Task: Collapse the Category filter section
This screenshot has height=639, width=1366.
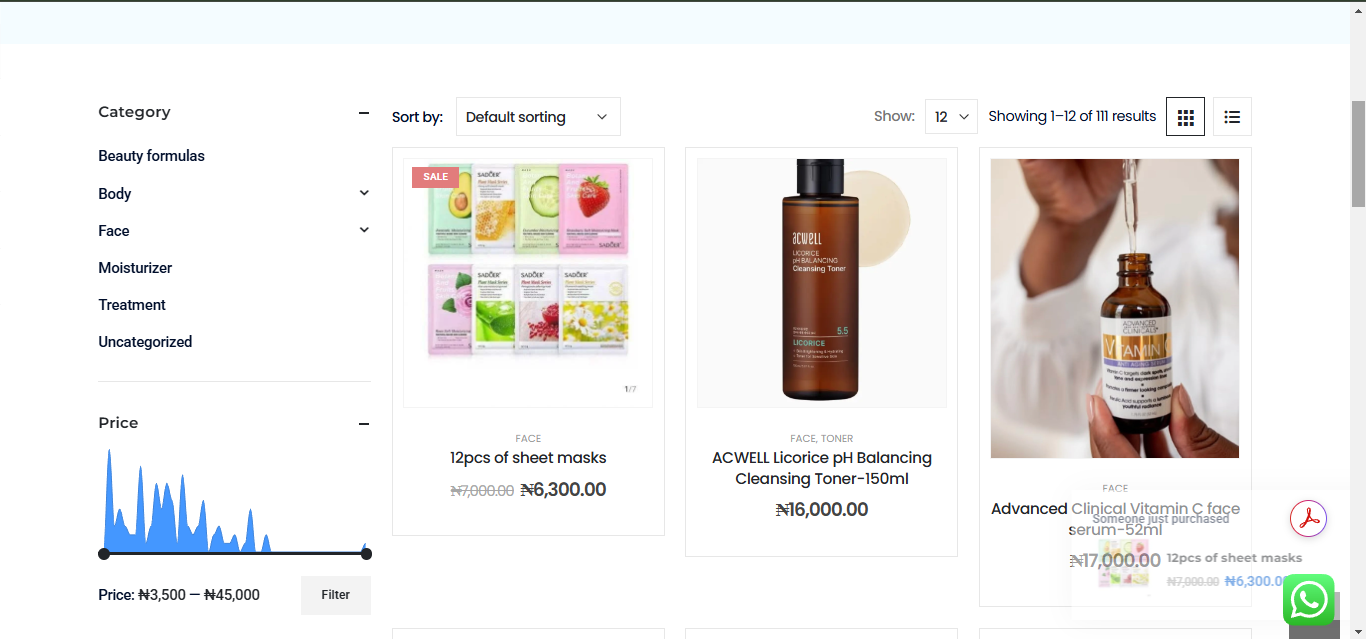Action: tap(364, 113)
